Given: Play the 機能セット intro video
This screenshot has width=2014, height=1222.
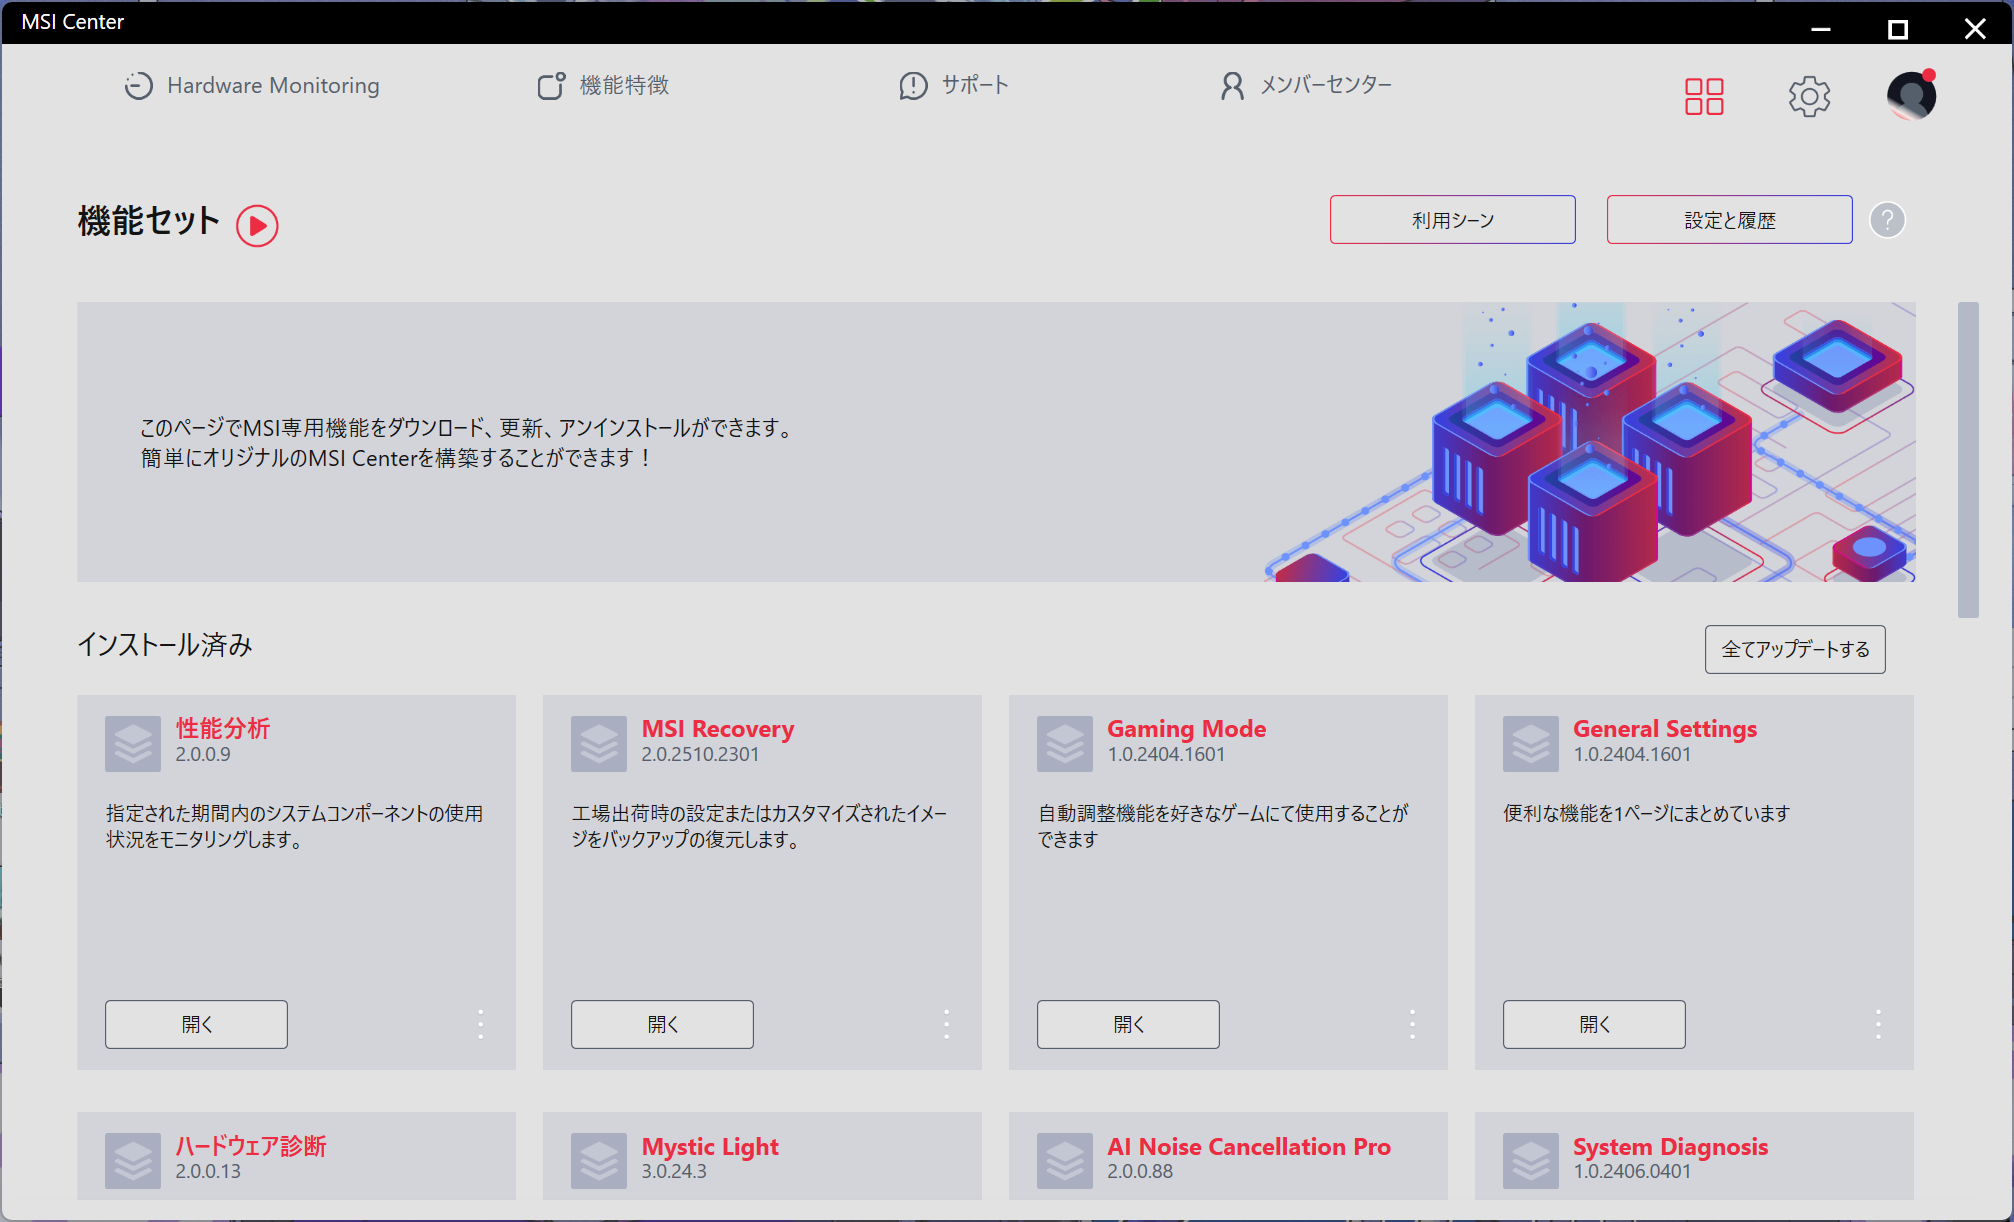Looking at the screenshot, I should point(257,225).
